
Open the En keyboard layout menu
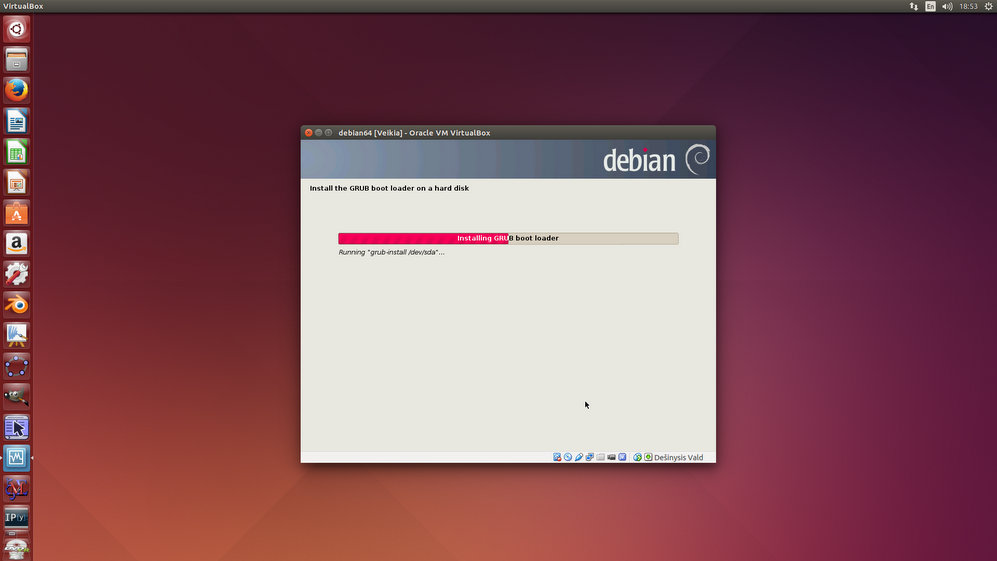click(x=930, y=6)
